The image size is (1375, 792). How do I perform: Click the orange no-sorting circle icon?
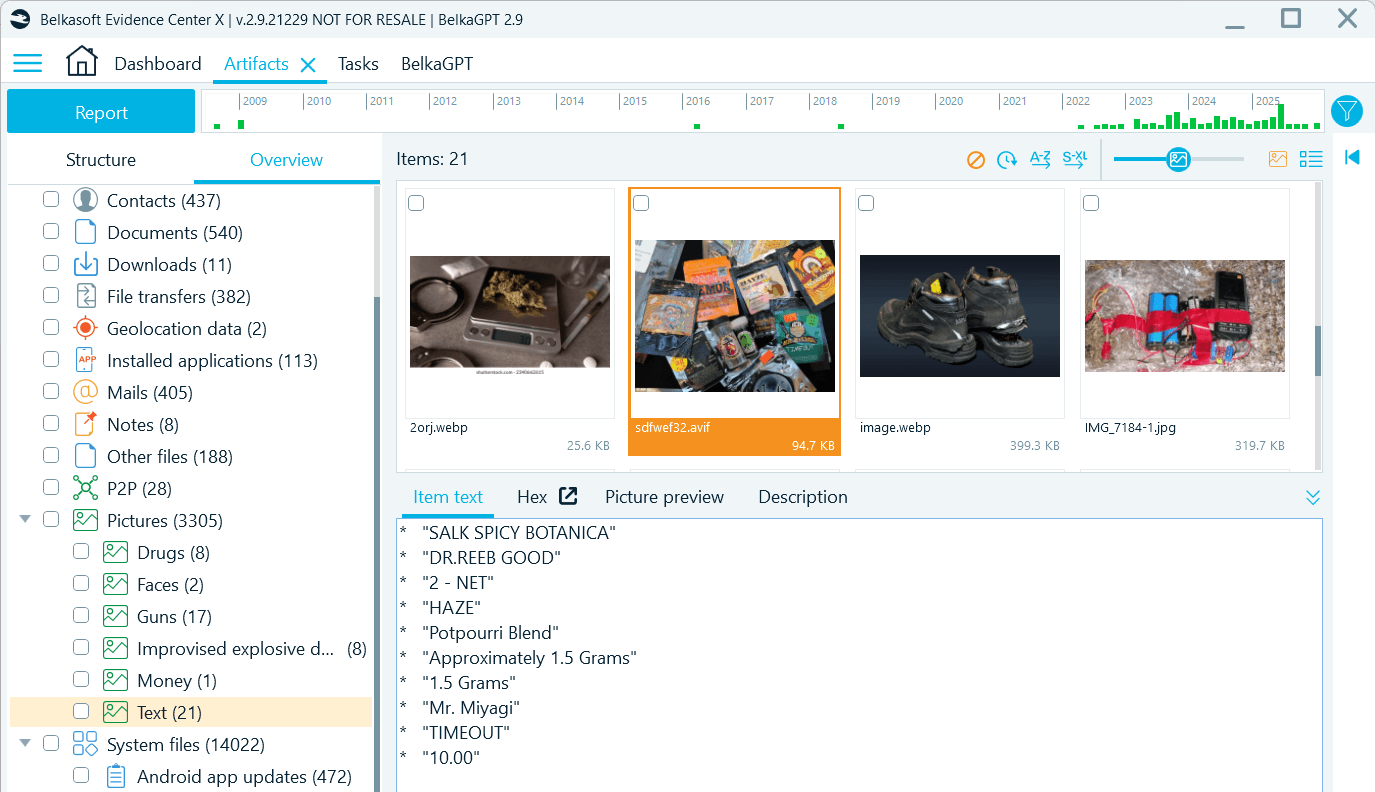(976, 159)
